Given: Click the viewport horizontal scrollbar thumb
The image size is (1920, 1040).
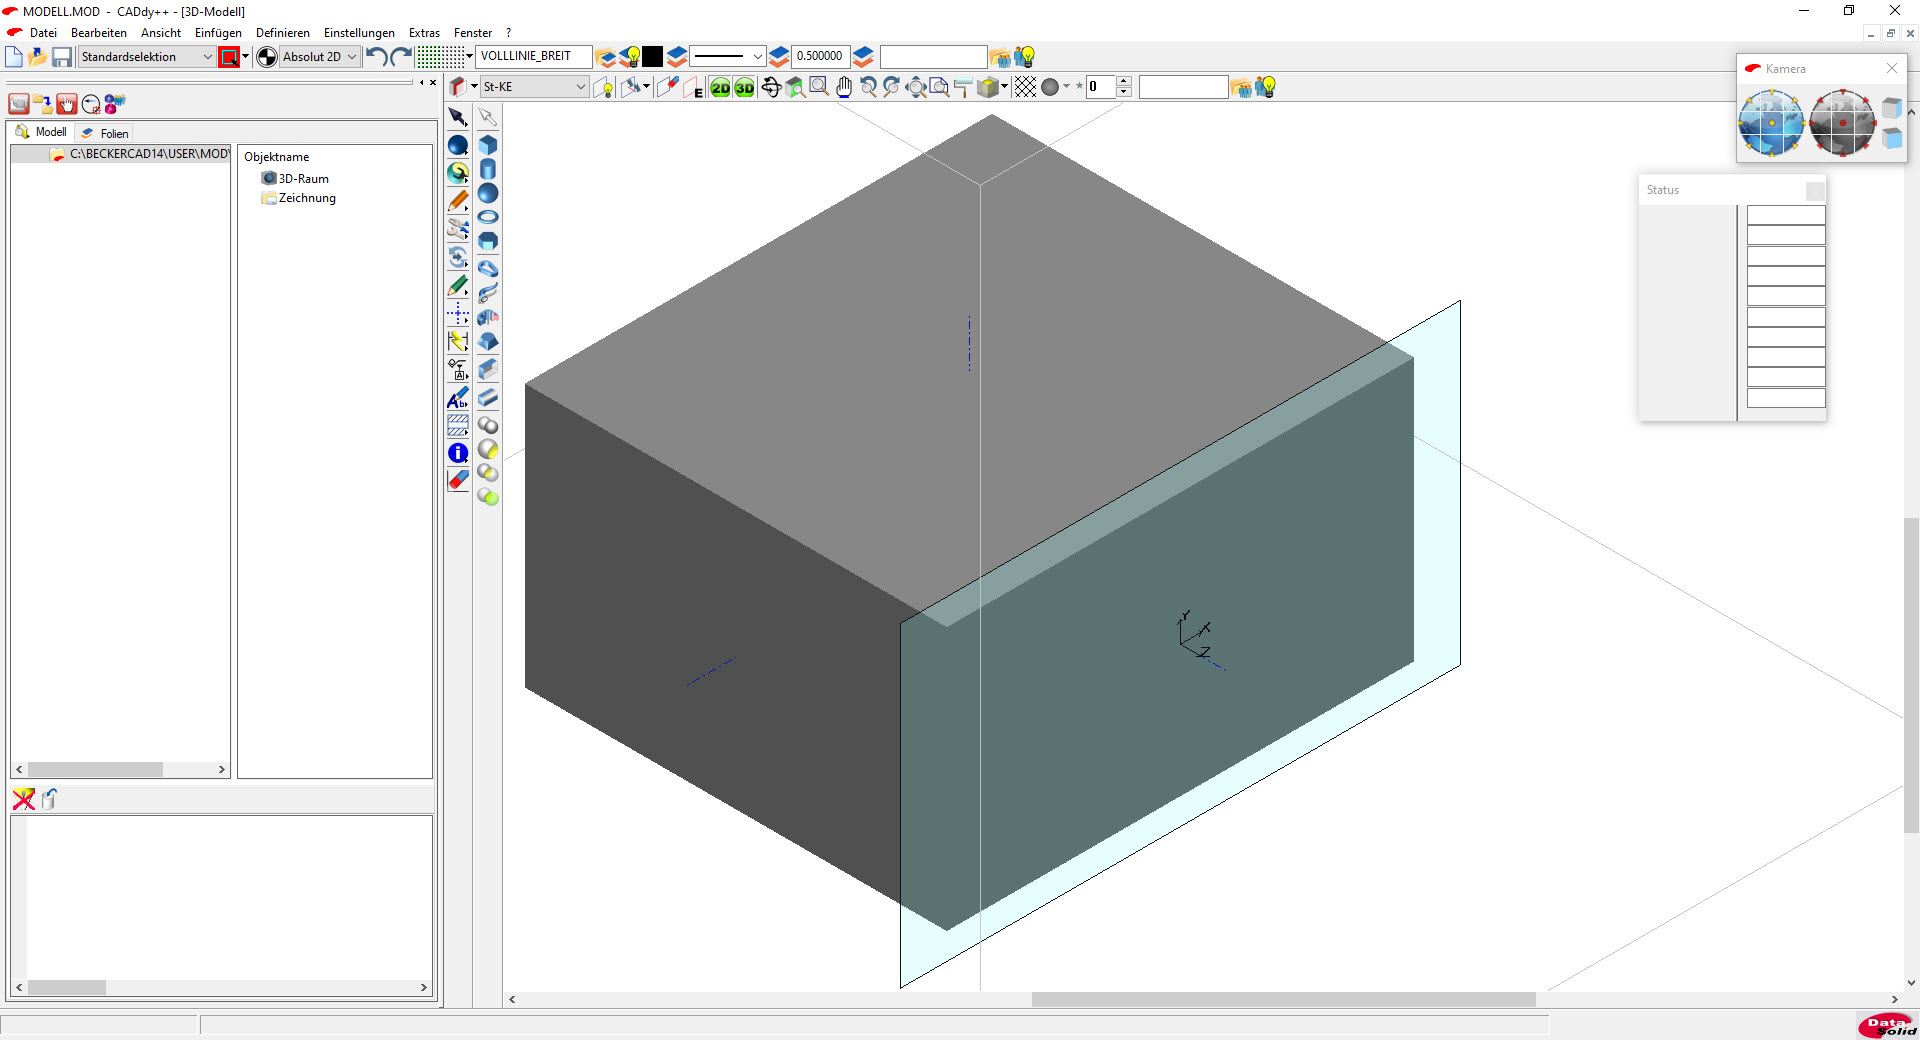Looking at the screenshot, I should 1283,999.
